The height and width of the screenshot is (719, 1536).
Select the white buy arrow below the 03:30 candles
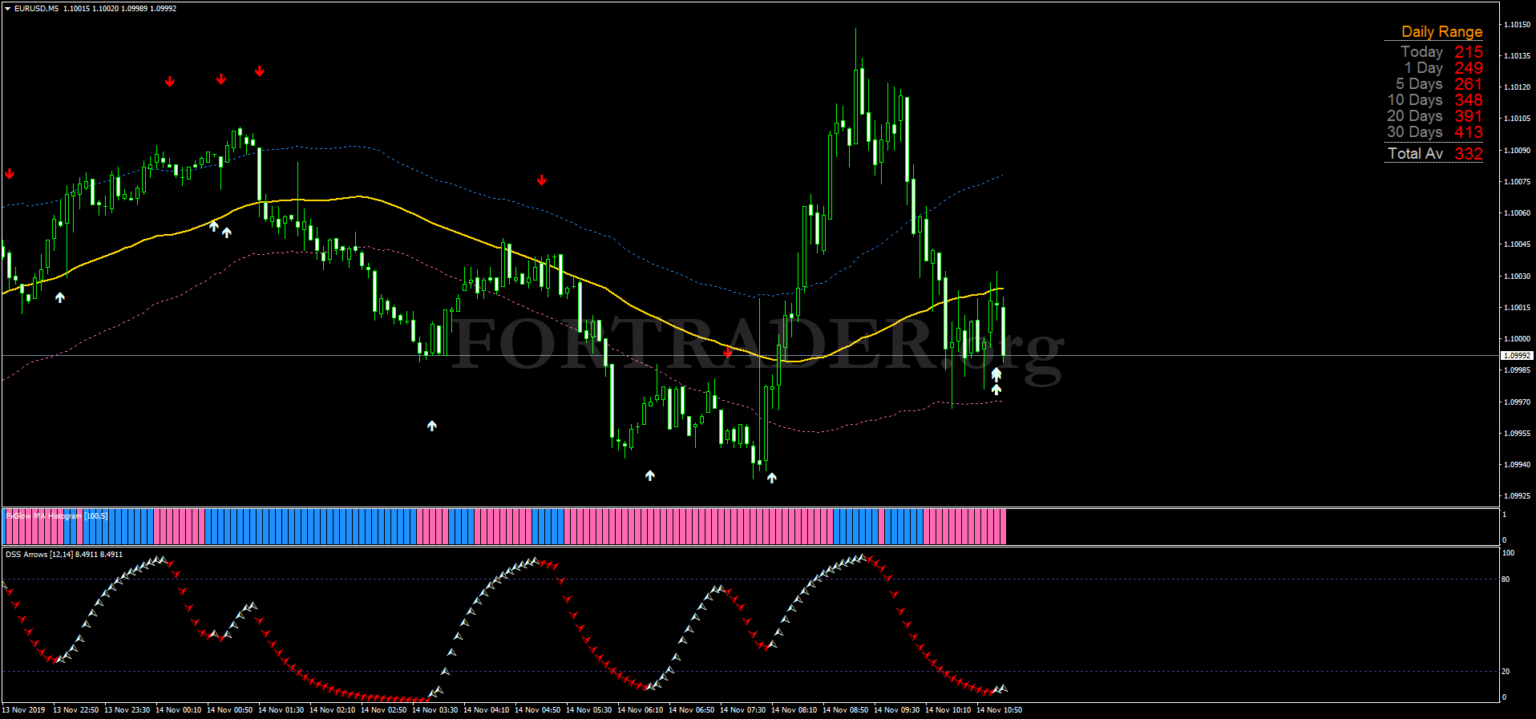[432, 426]
